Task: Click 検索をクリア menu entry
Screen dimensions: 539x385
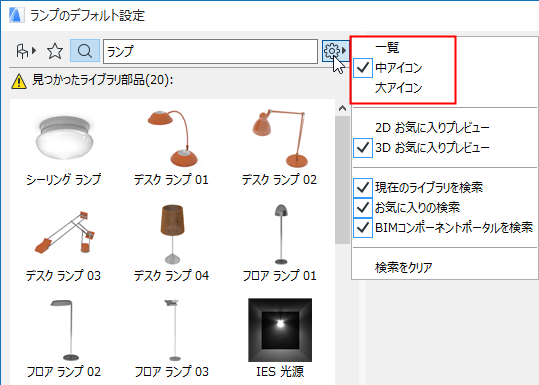Action: tap(404, 267)
